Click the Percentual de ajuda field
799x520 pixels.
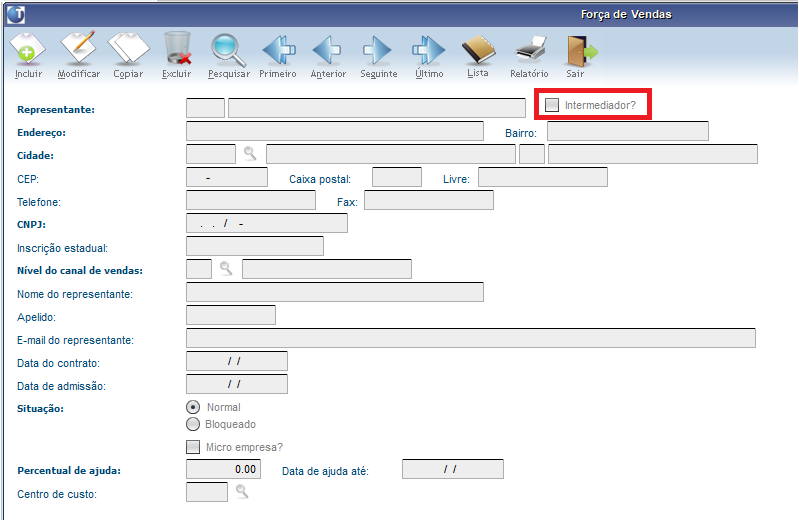[223, 469]
